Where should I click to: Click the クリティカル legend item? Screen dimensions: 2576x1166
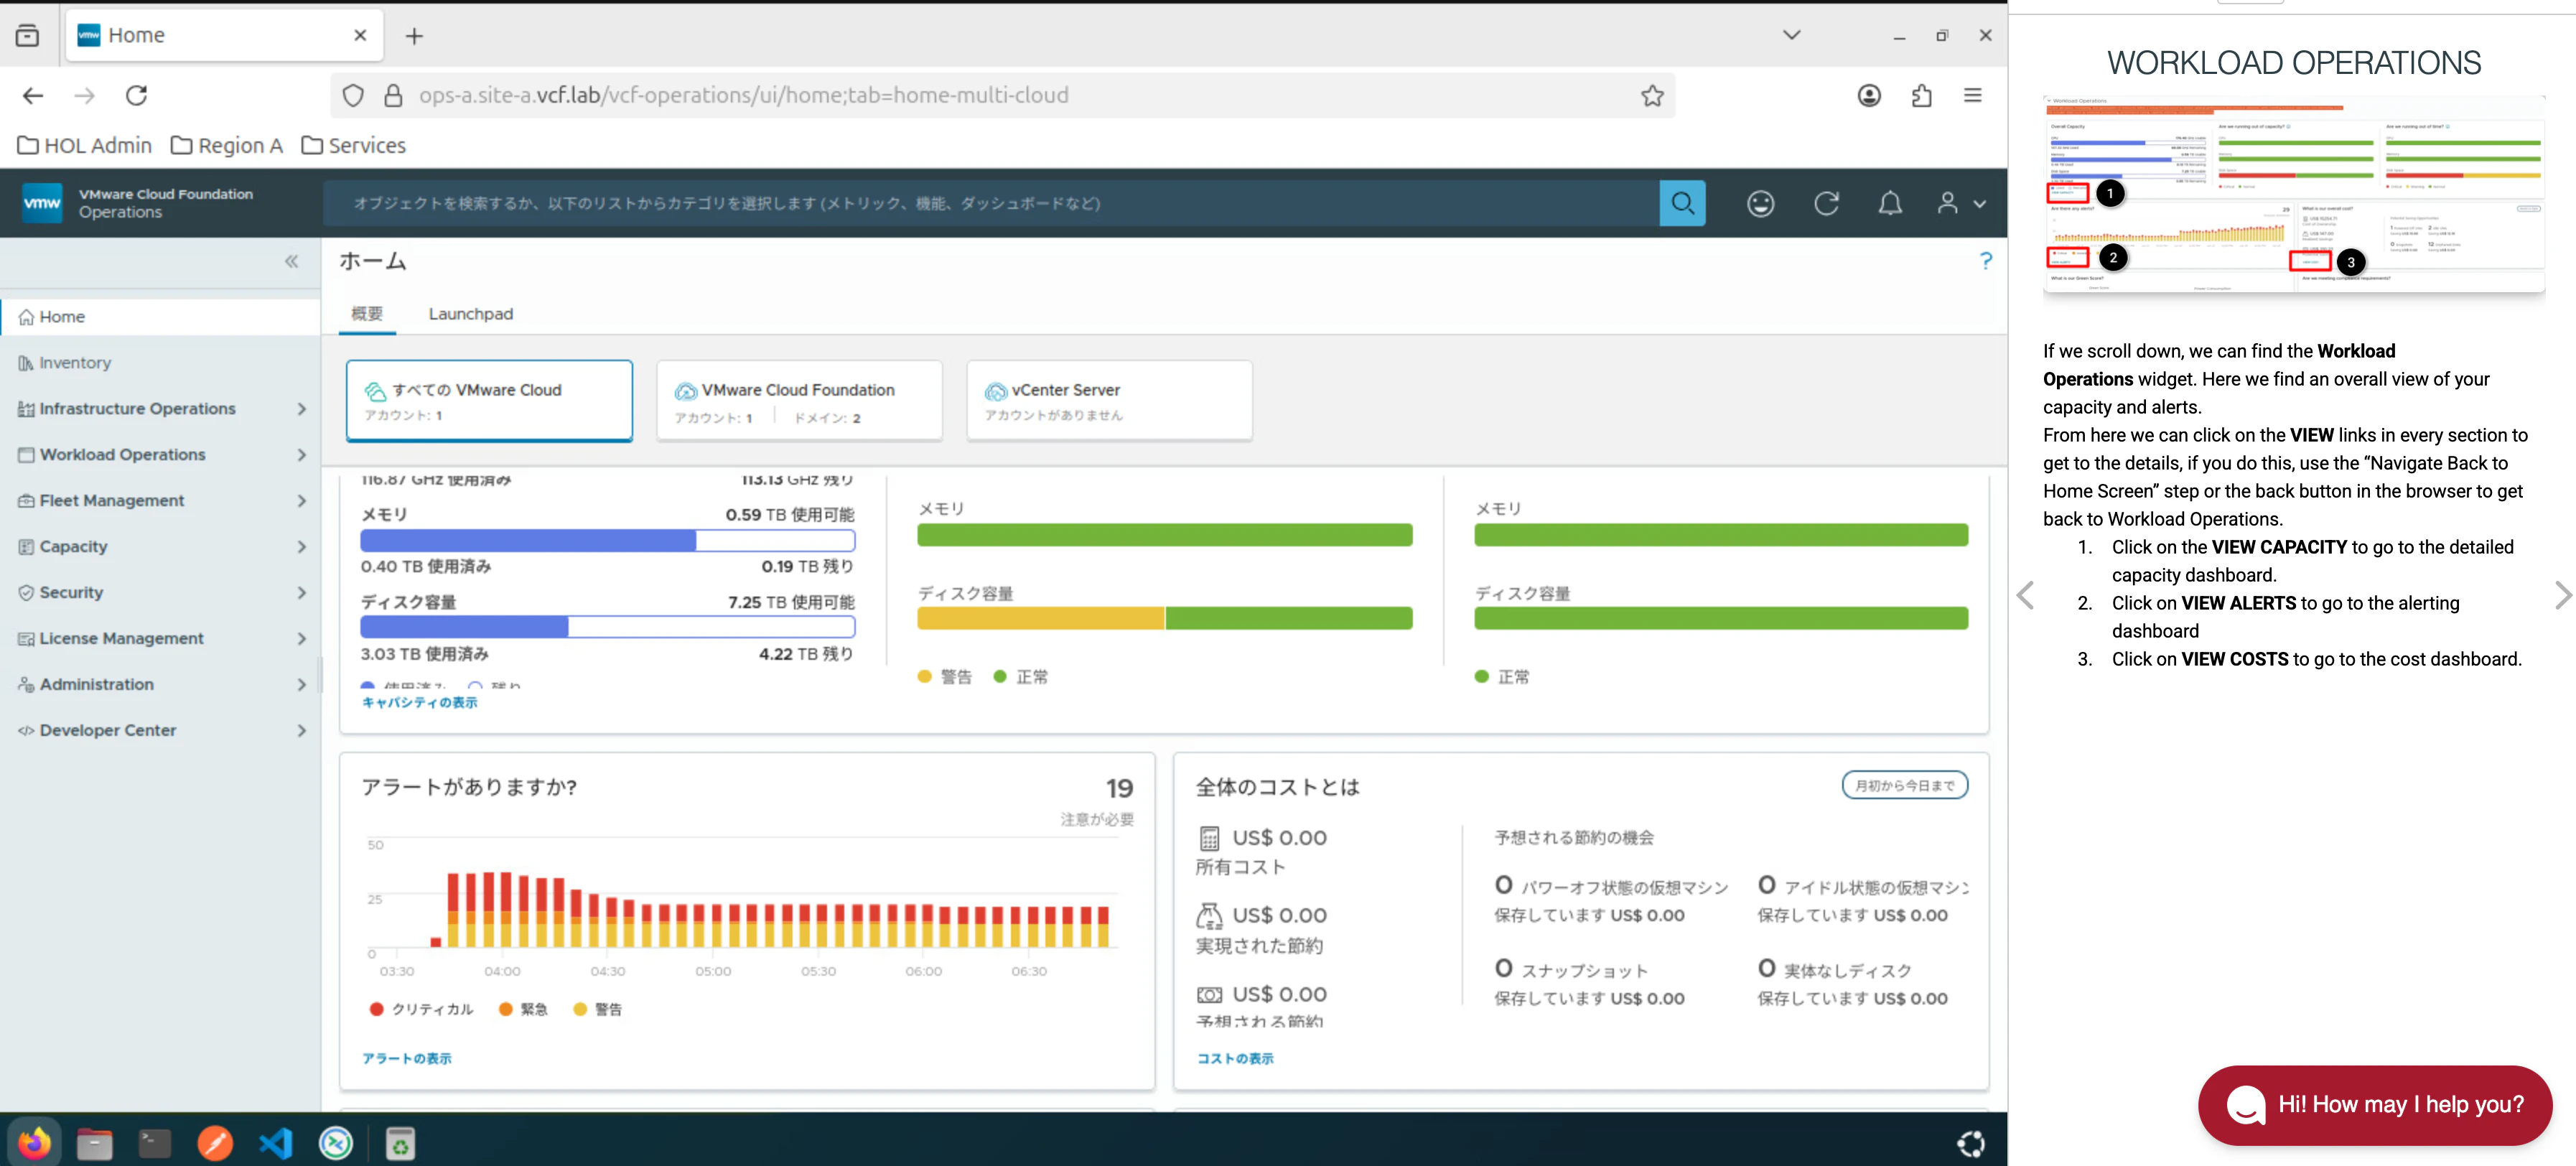420,1010
